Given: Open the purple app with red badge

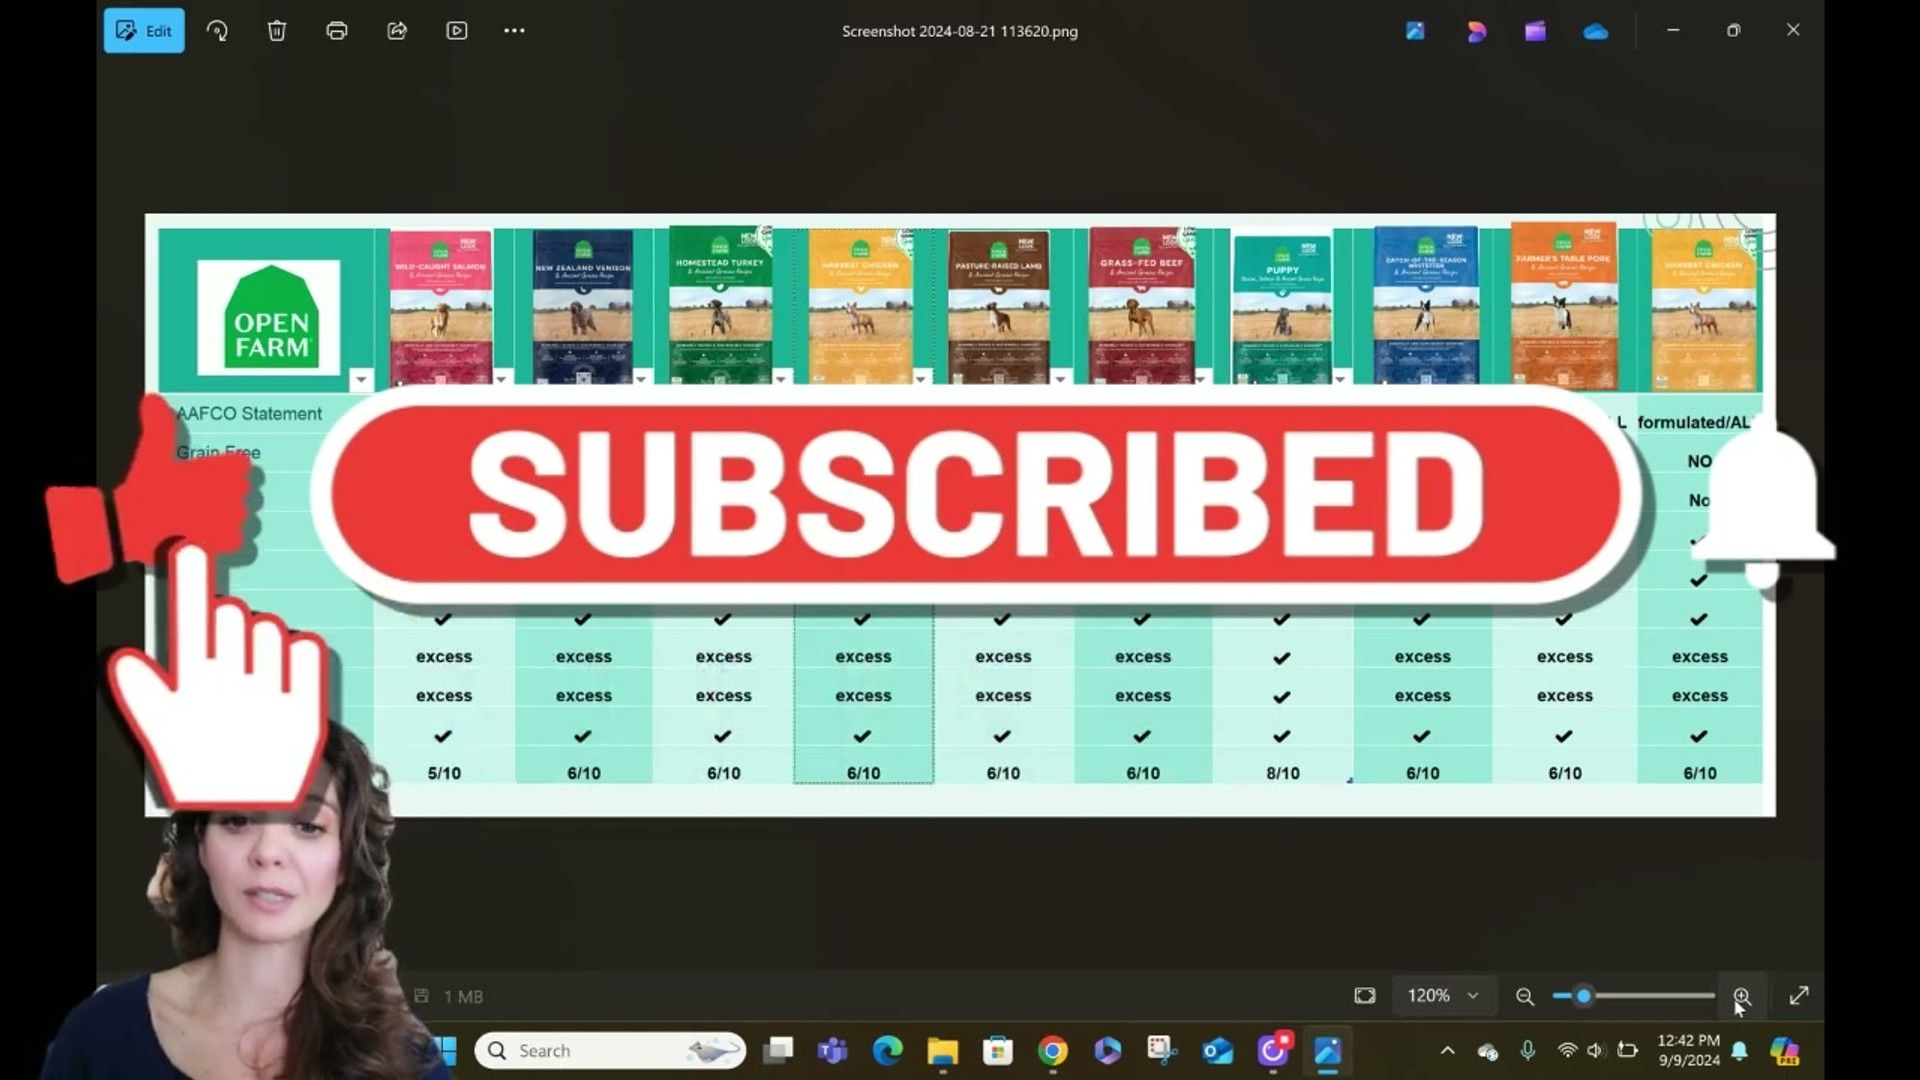Looking at the screenshot, I should tap(1273, 1050).
